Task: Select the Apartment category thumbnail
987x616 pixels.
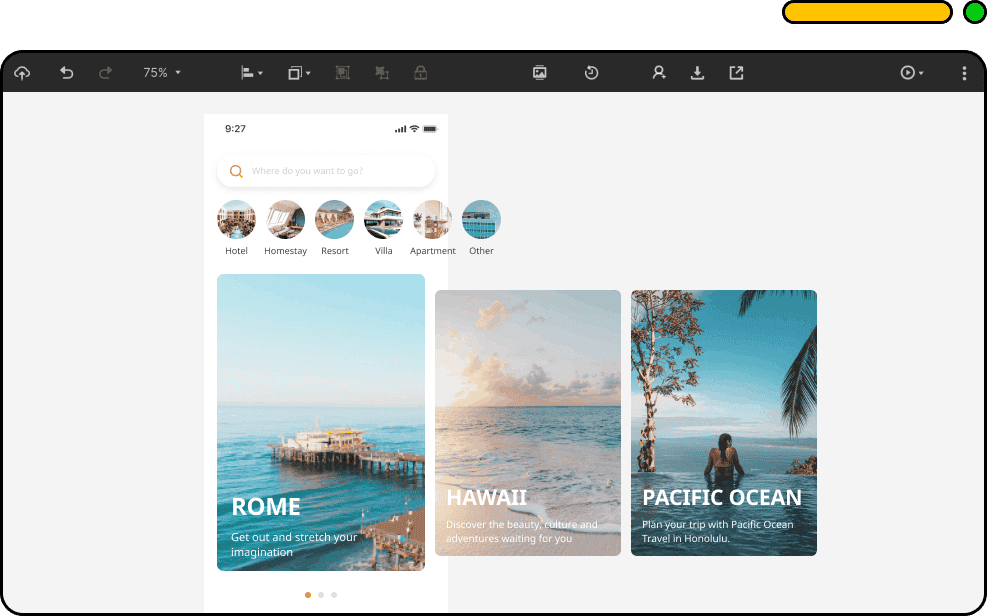Action: tap(432, 220)
